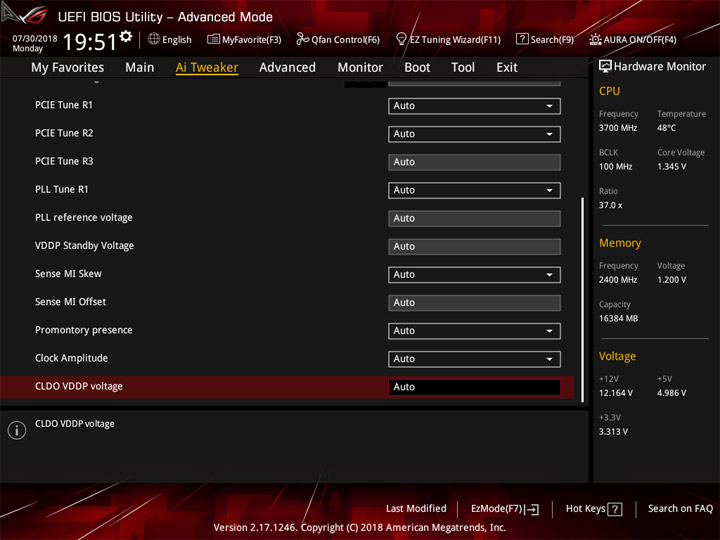Open Qfan Control(F6)
The height and width of the screenshot is (540, 720).
pos(338,39)
